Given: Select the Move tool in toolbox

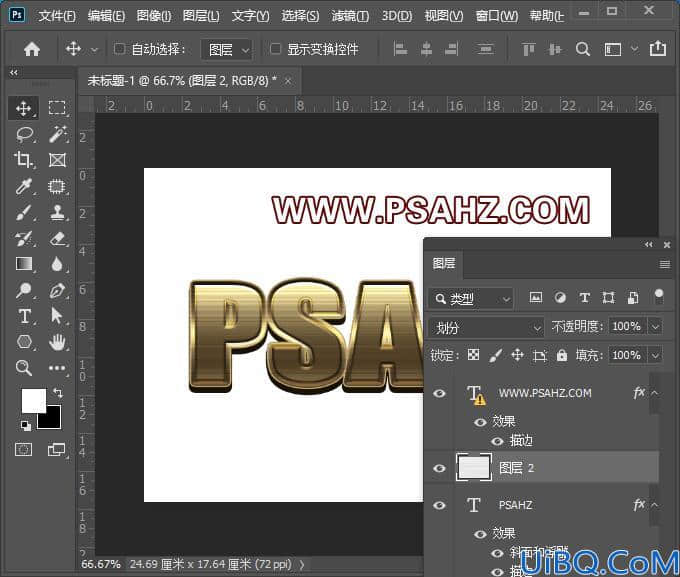Looking at the screenshot, I should (x=23, y=108).
